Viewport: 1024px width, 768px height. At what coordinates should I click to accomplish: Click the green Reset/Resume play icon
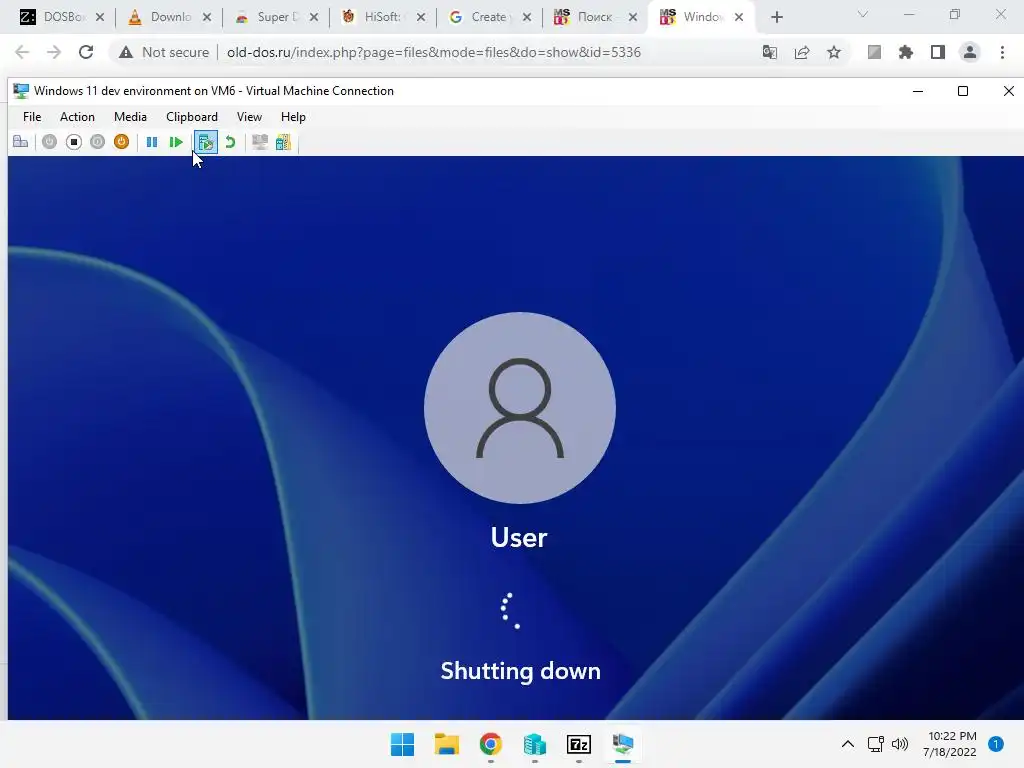pos(176,142)
